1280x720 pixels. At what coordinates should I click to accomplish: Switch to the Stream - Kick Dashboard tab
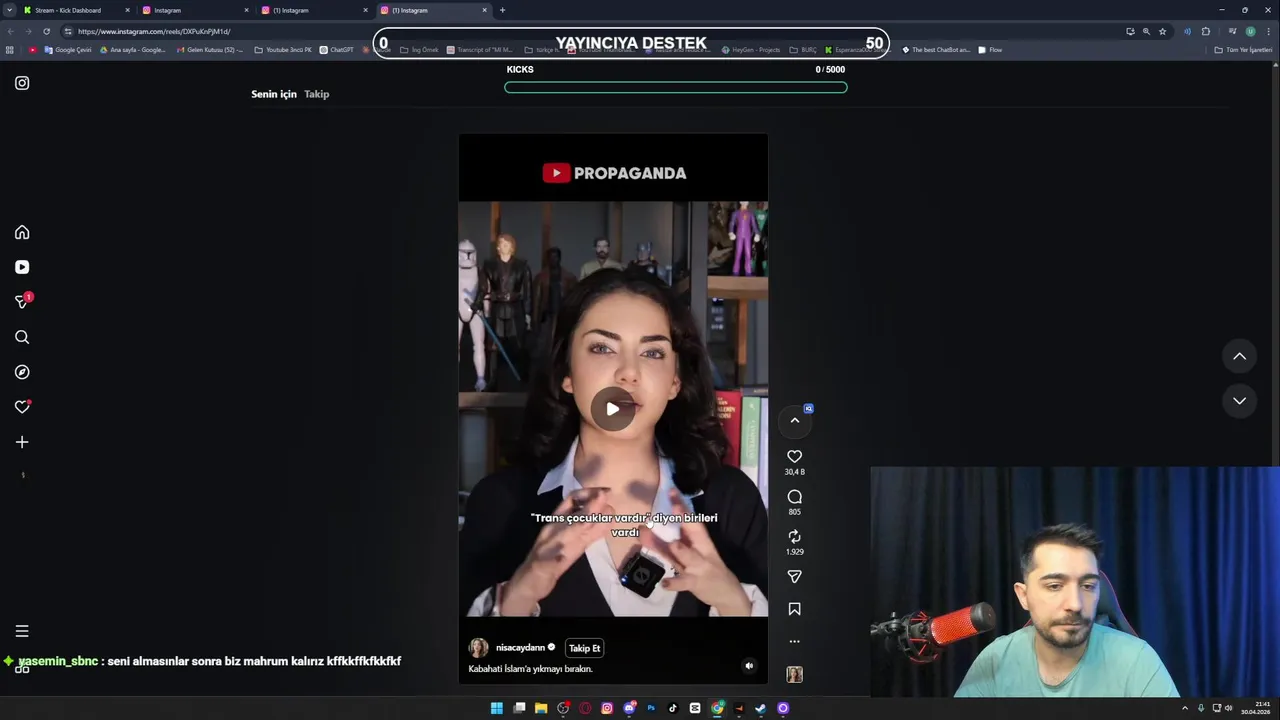coord(76,10)
